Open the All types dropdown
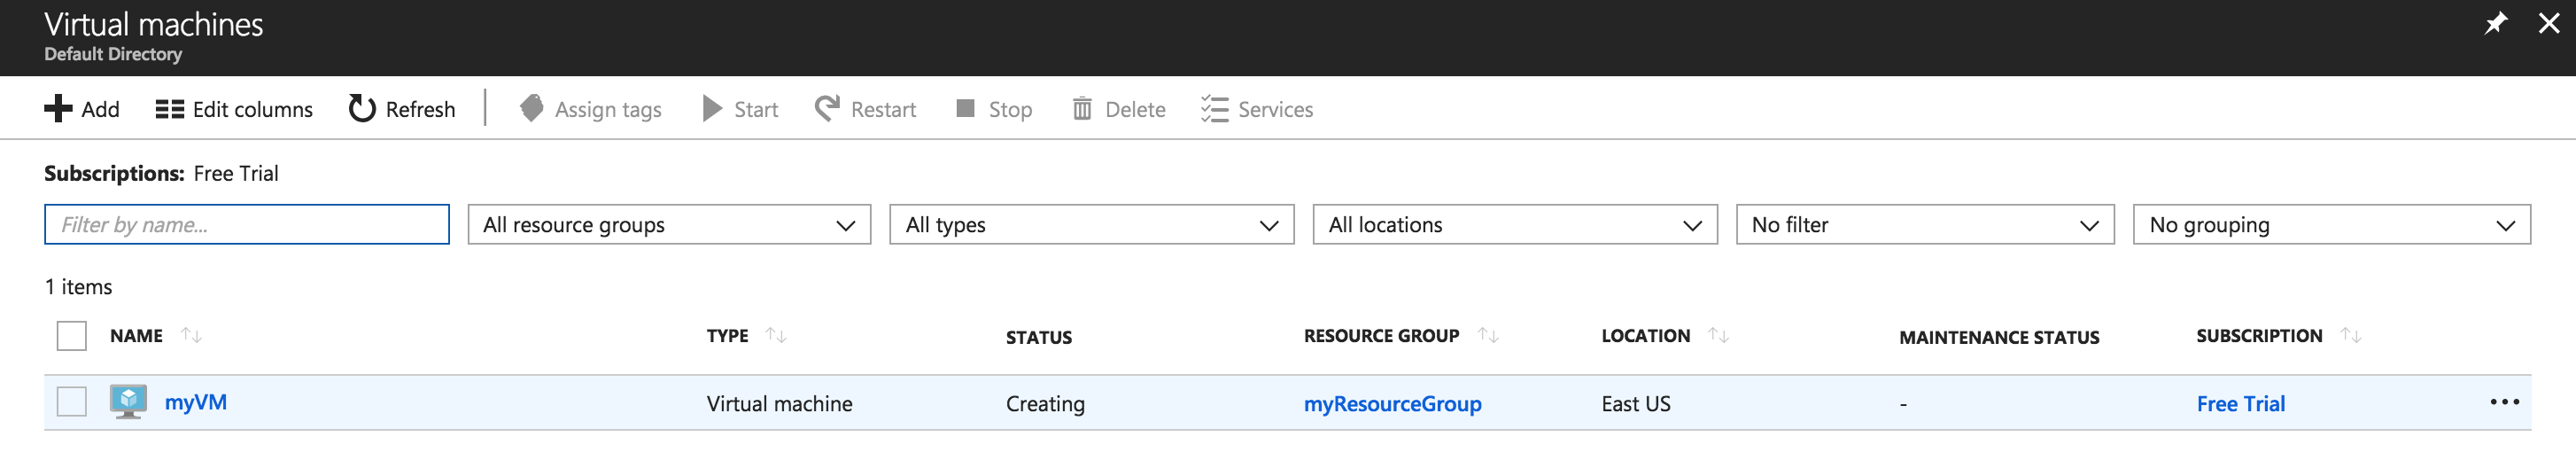The width and height of the screenshot is (2576, 468). coord(1091,225)
